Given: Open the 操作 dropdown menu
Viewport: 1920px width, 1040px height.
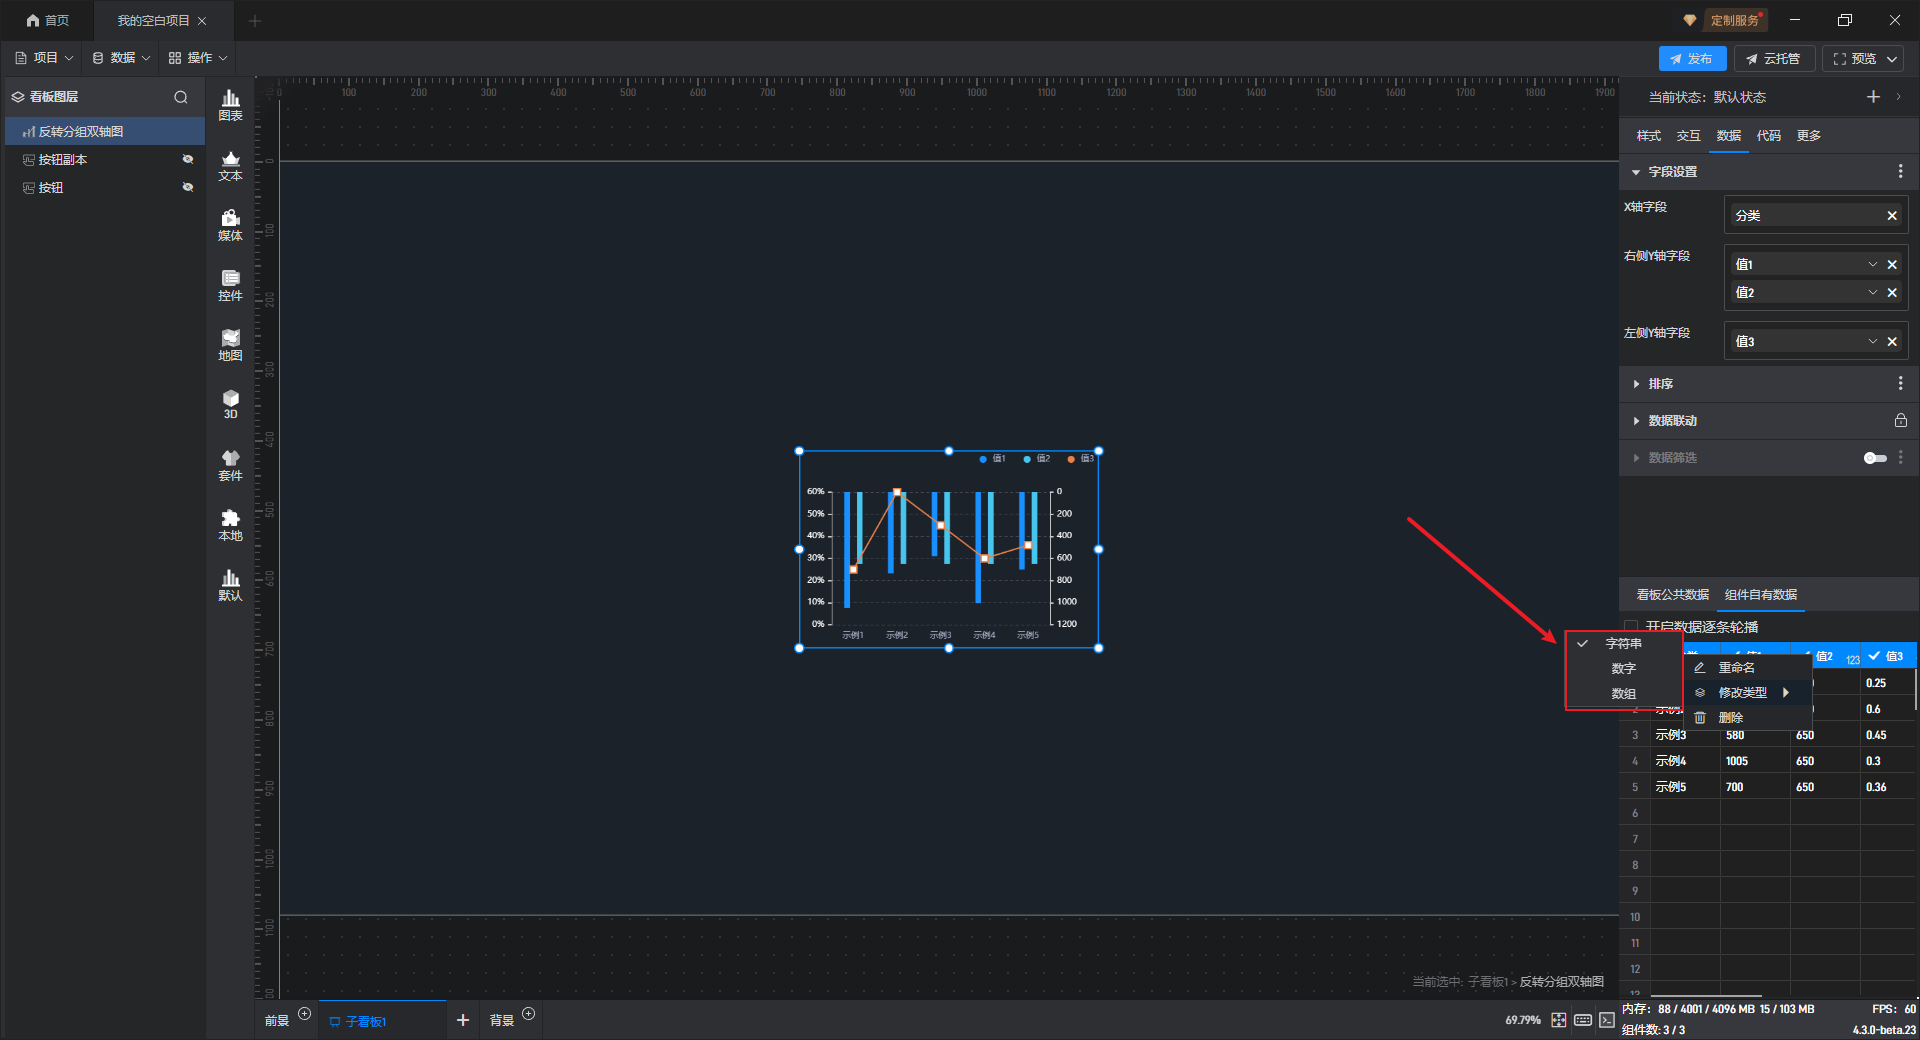Looking at the screenshot, I should (x=198, y=58).
